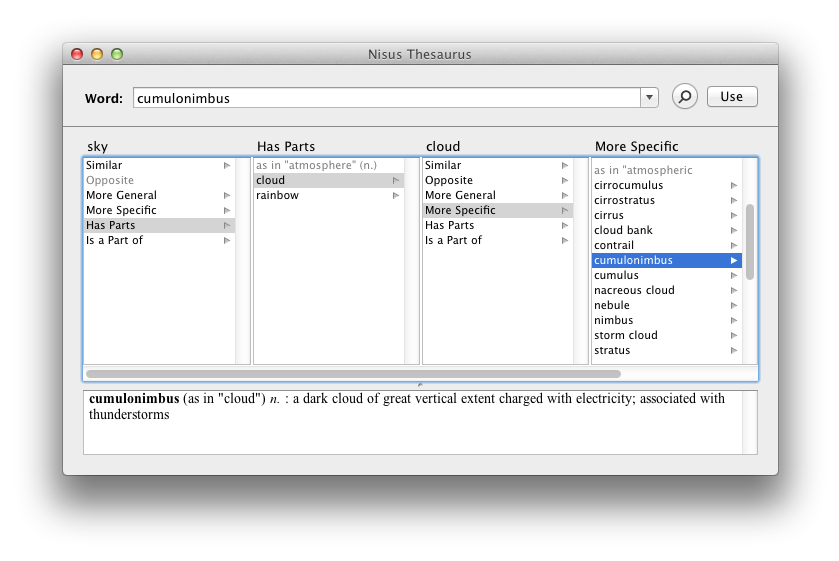Minimize the window with yellow button
839x561 pixels.
(97, 54)
